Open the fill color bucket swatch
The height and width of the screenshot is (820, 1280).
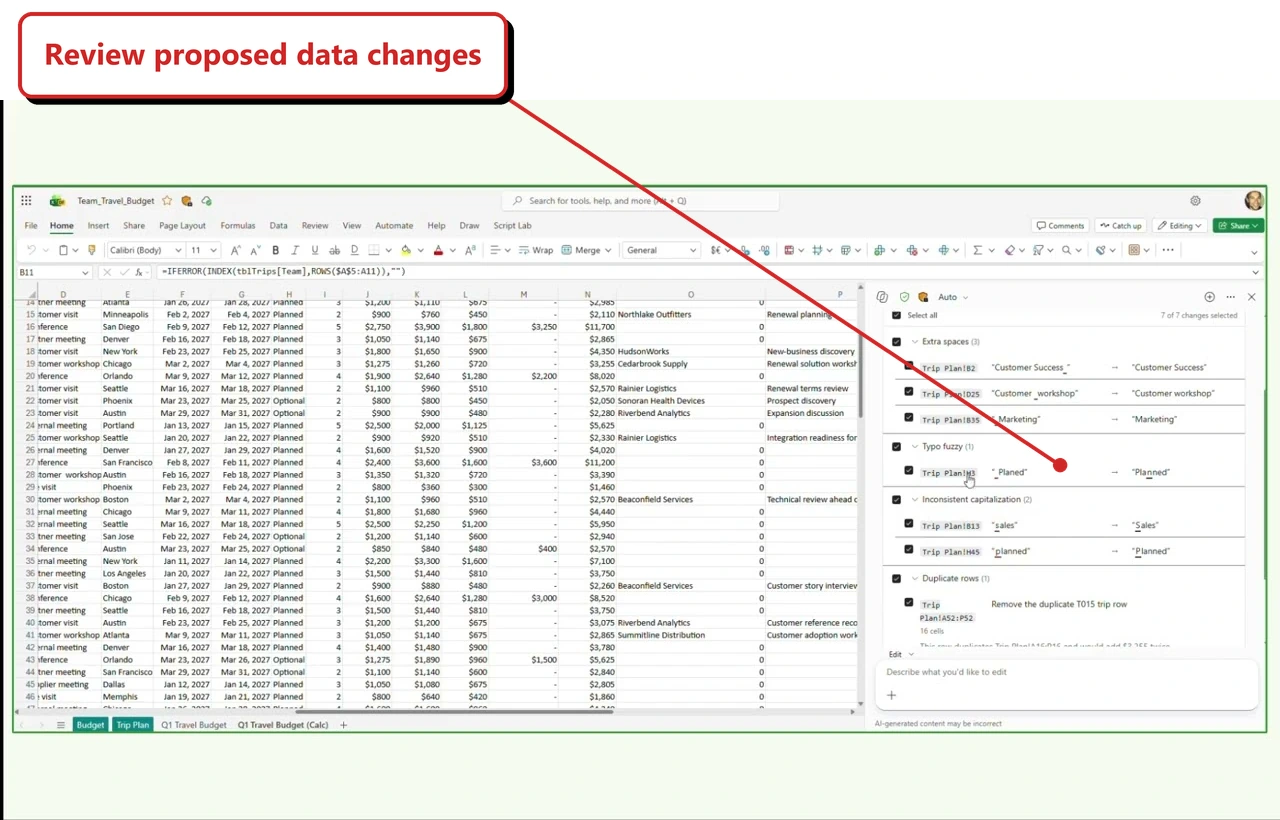point(406,250)
